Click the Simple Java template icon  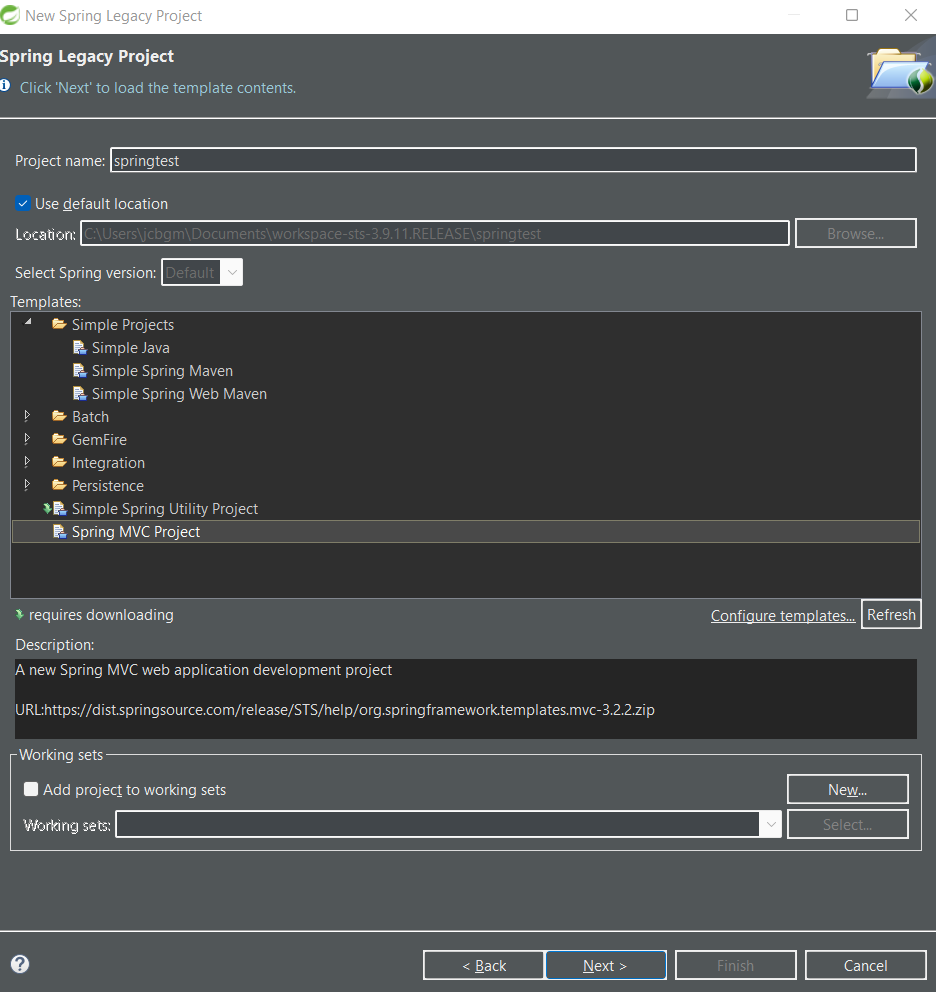(x=80, y=347)
